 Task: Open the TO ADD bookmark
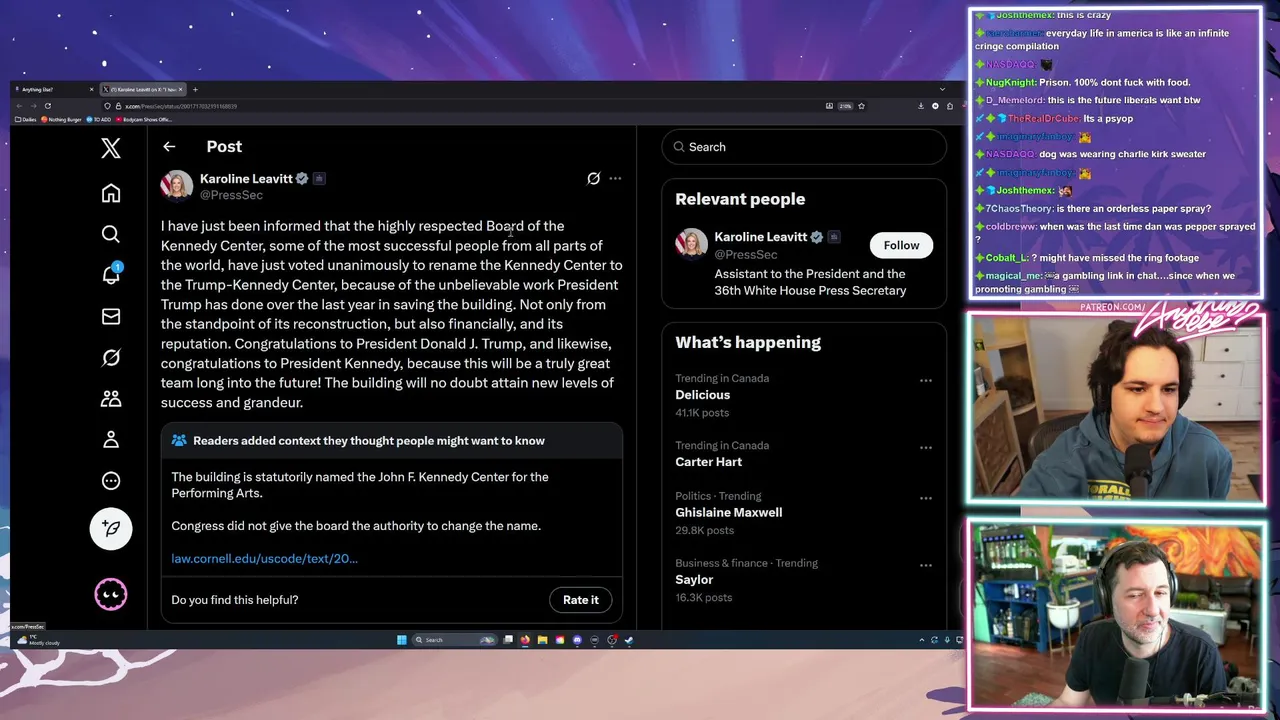tap(98, 119)
